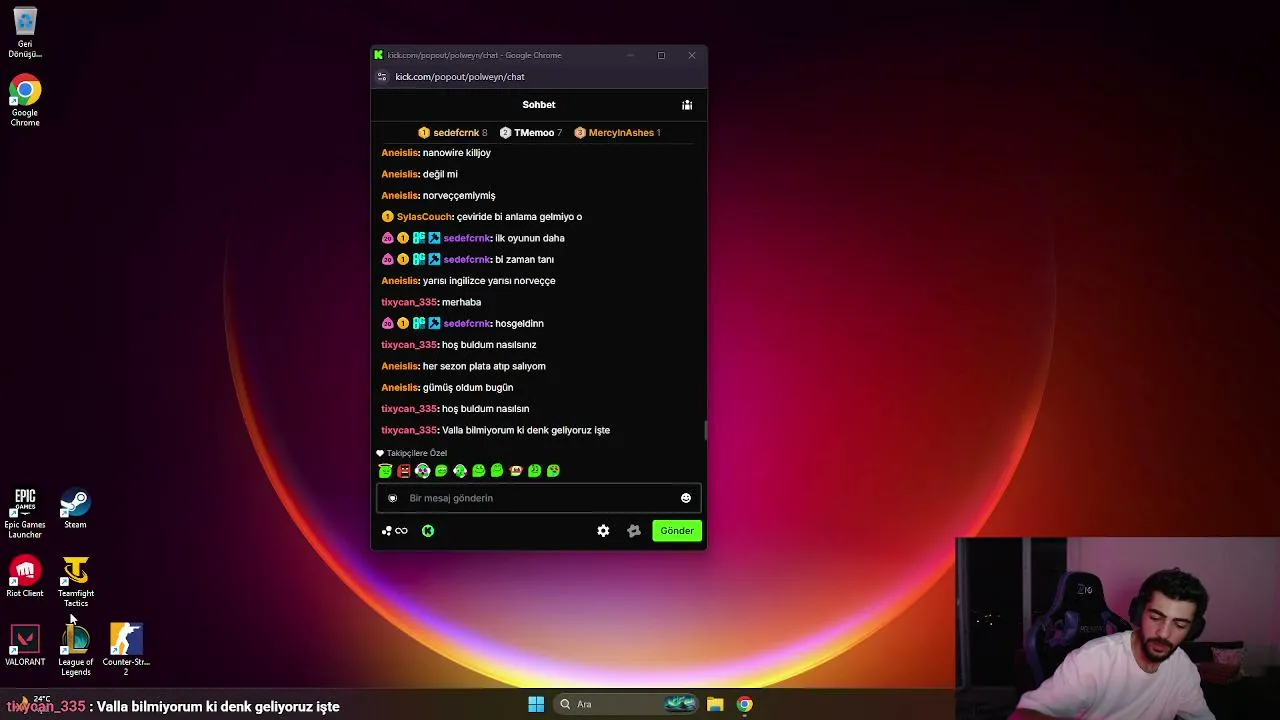The width and height of the screenshot is (1280, 720).
Task: Open top gifter sedefcrnk on leaderboard
Action: click(x=453, y=133)
